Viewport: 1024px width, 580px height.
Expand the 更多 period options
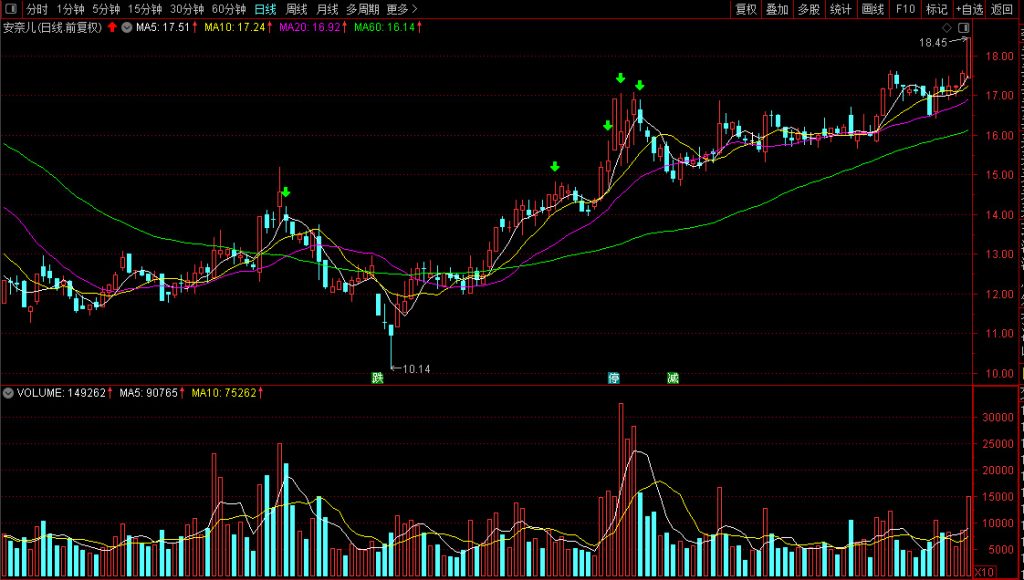point(401,9)
